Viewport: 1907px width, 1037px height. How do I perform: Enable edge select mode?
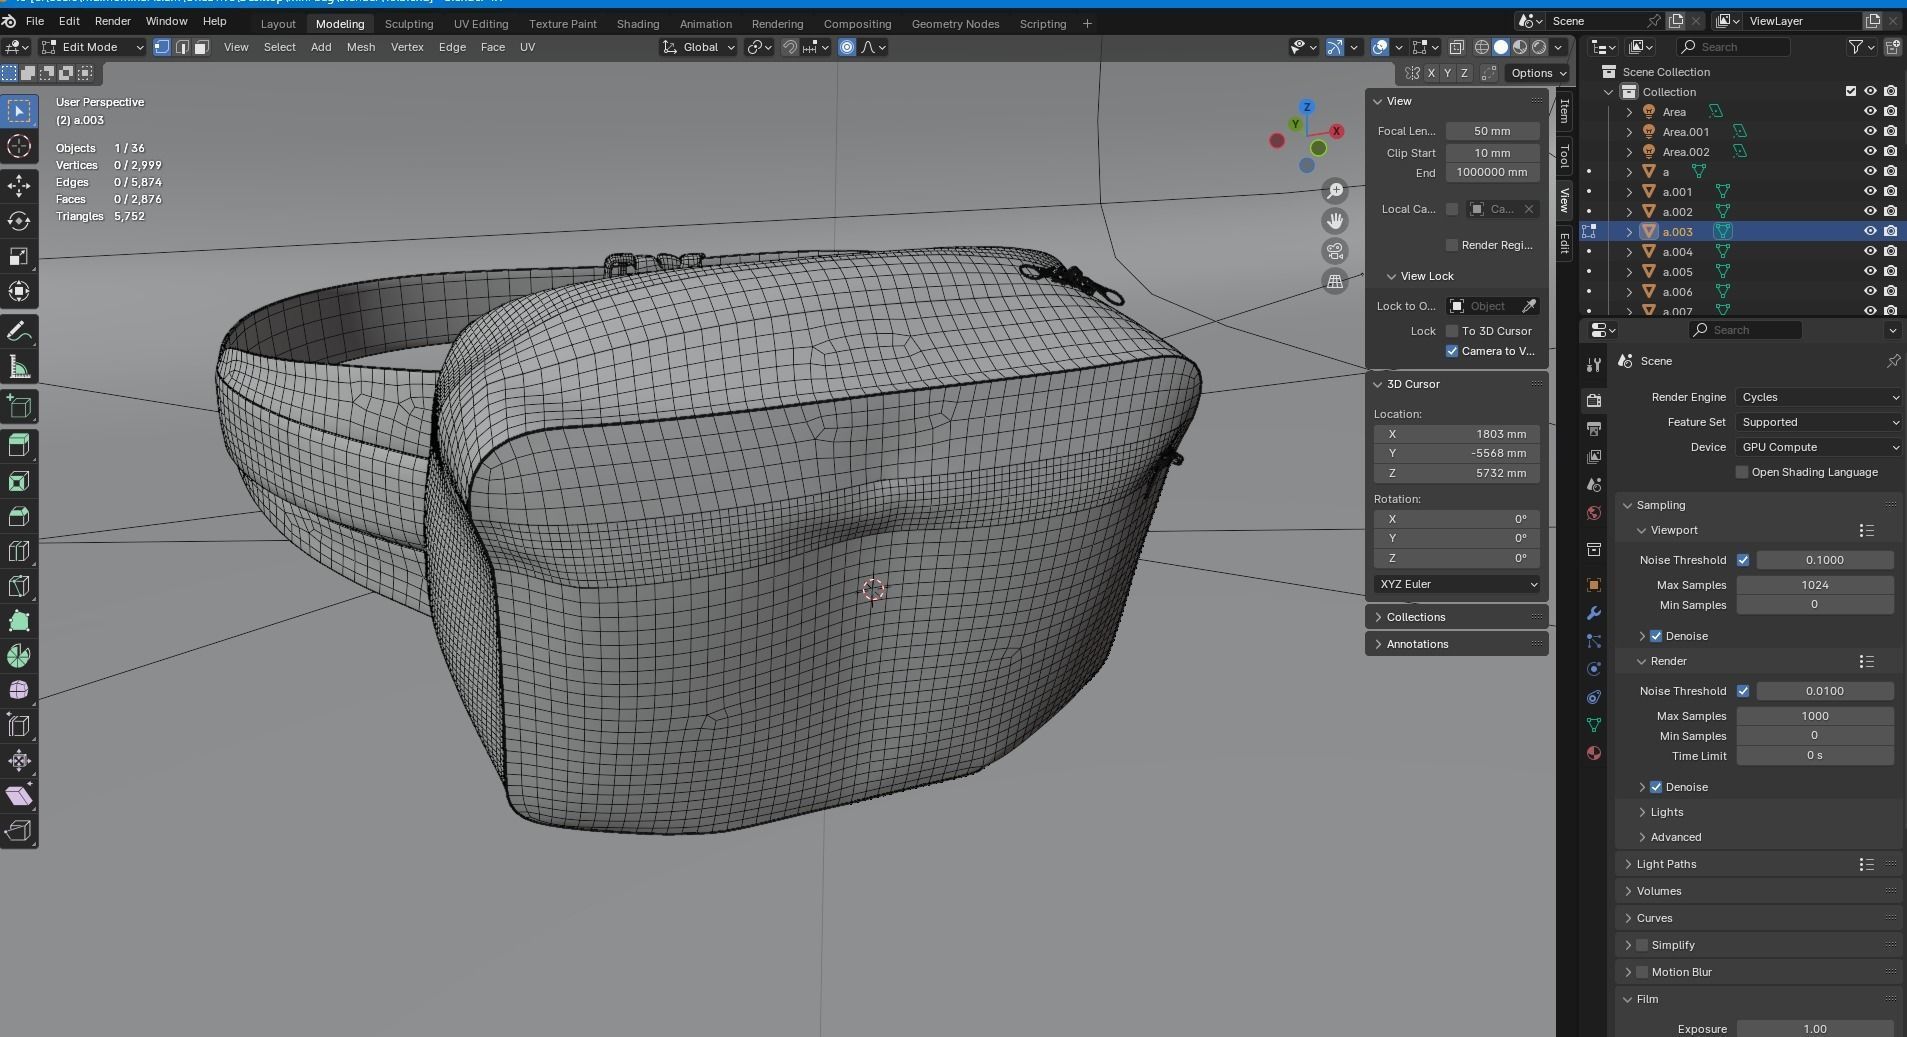(182, 47)
